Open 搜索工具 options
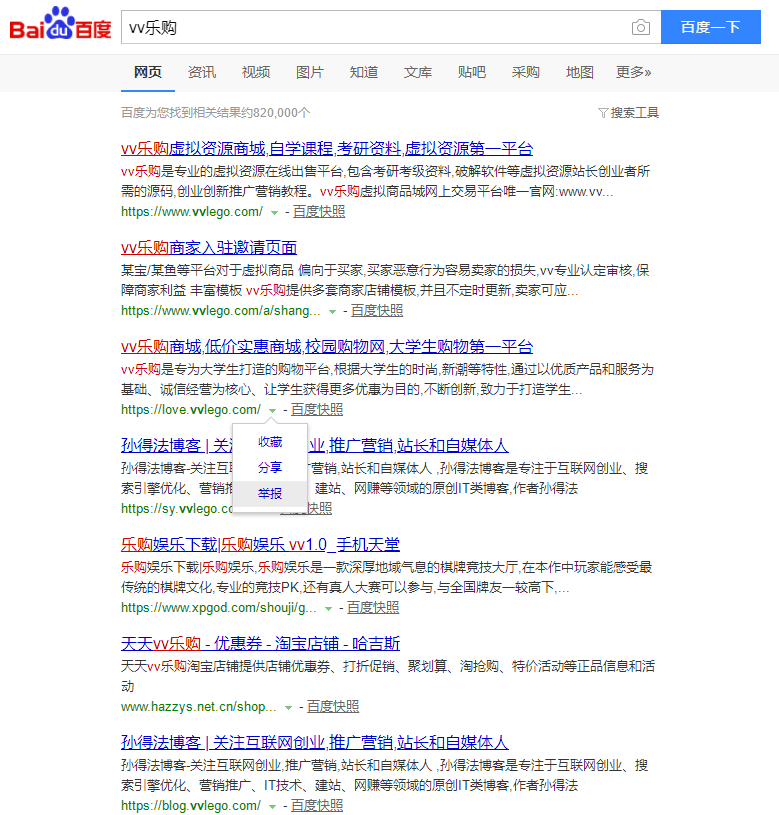Screen dimensions: 779x815 635,113
